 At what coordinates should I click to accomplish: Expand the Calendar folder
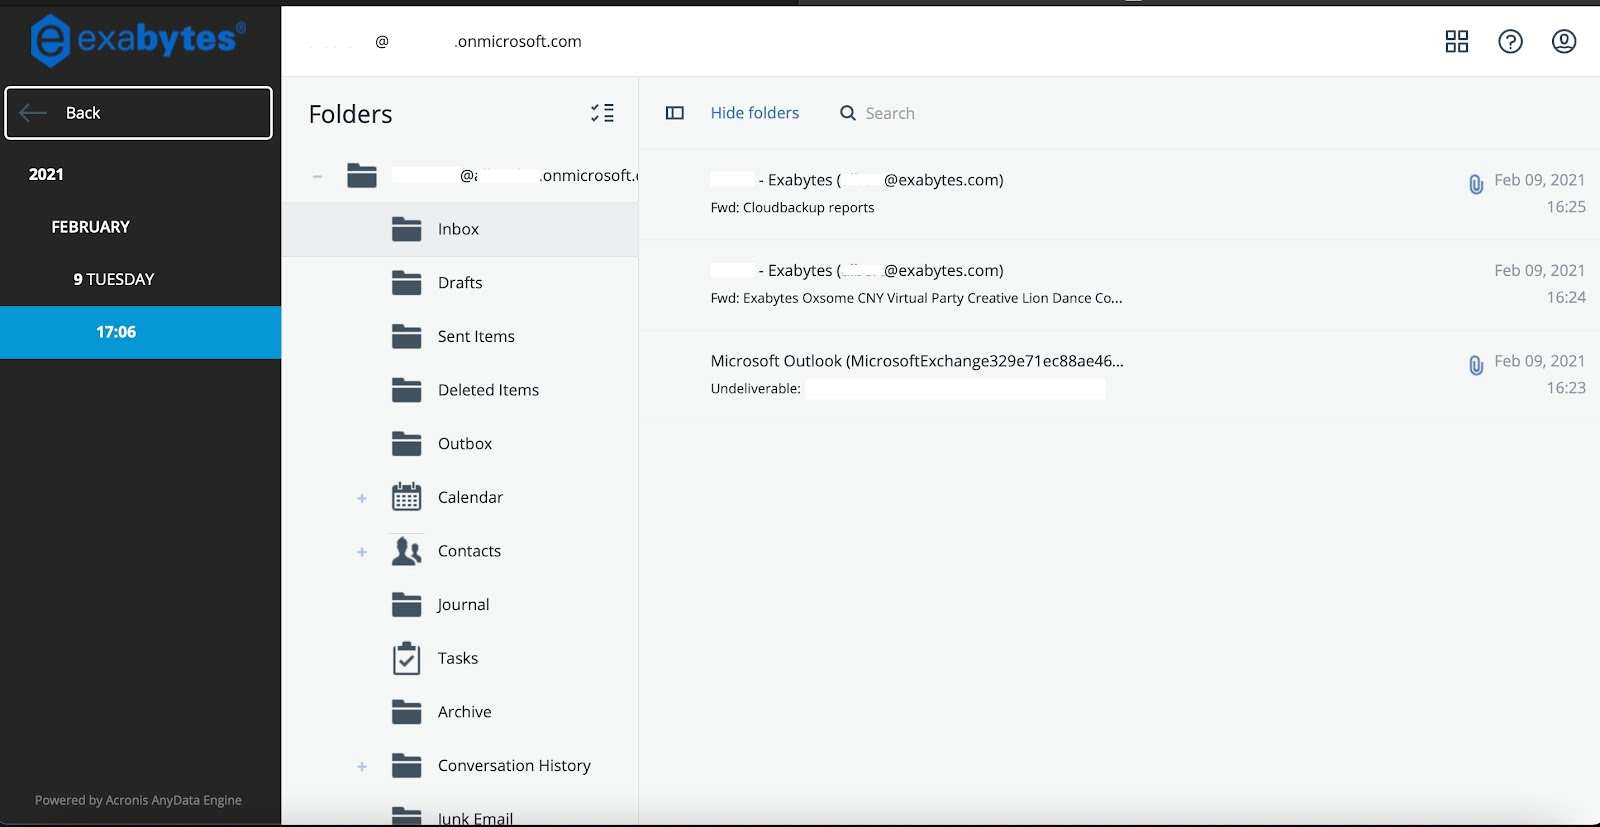tap(362, 498)
